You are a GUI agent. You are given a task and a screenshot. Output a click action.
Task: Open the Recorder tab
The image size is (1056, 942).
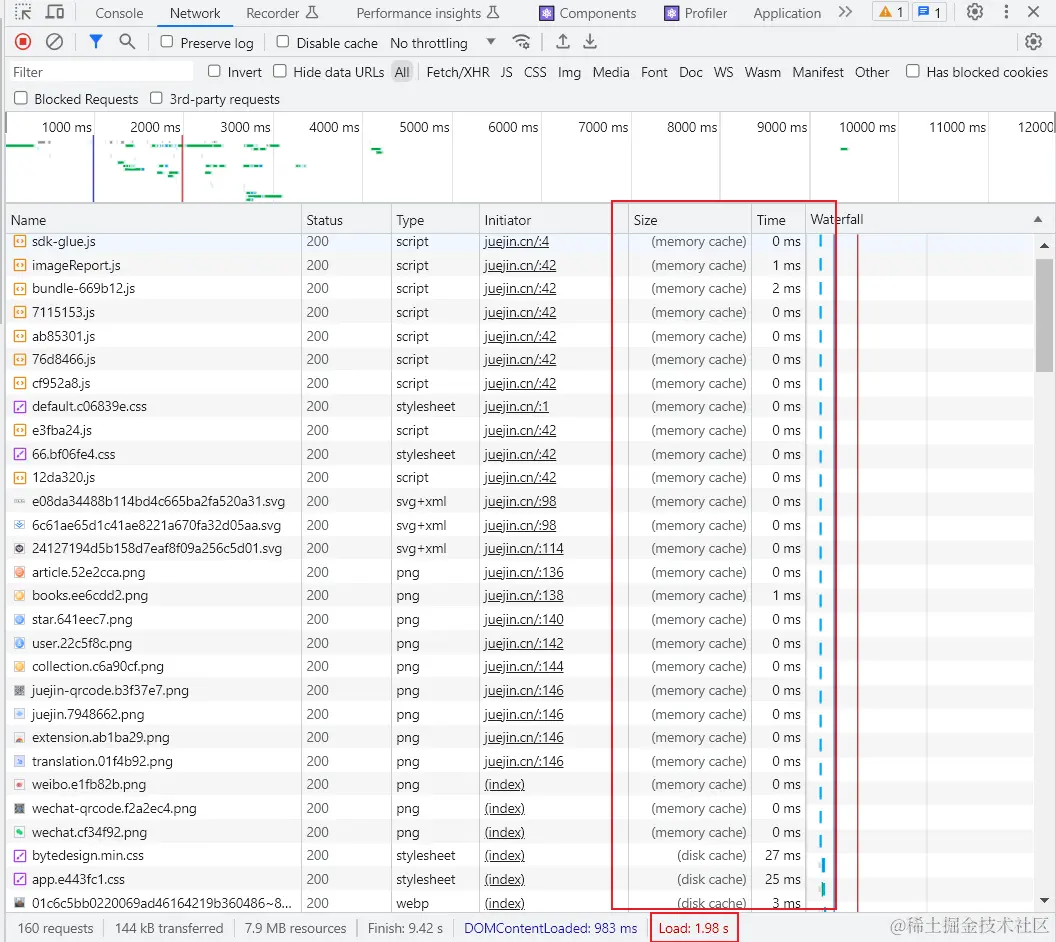pos(282,13)
